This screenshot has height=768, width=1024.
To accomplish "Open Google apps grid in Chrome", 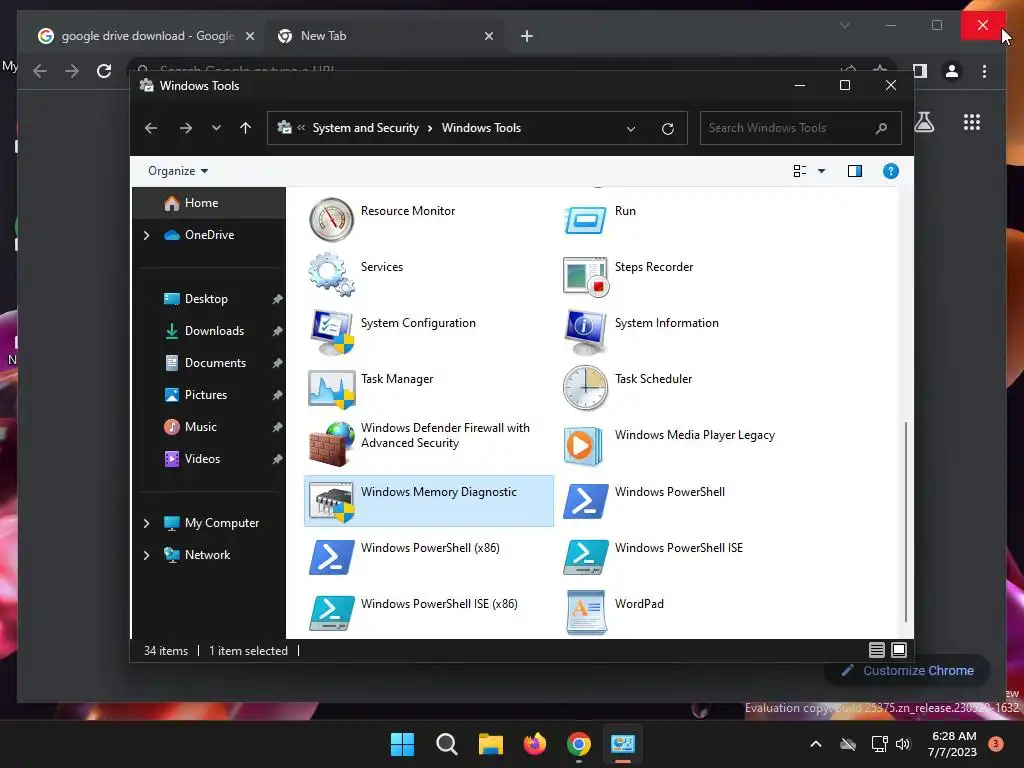I will click(972, 122).
